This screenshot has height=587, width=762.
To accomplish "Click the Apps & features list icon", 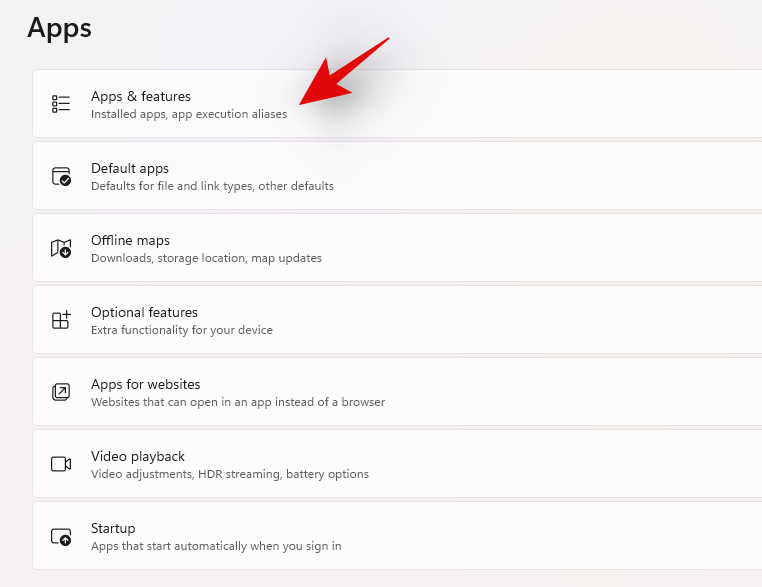I will coord(61,104).
